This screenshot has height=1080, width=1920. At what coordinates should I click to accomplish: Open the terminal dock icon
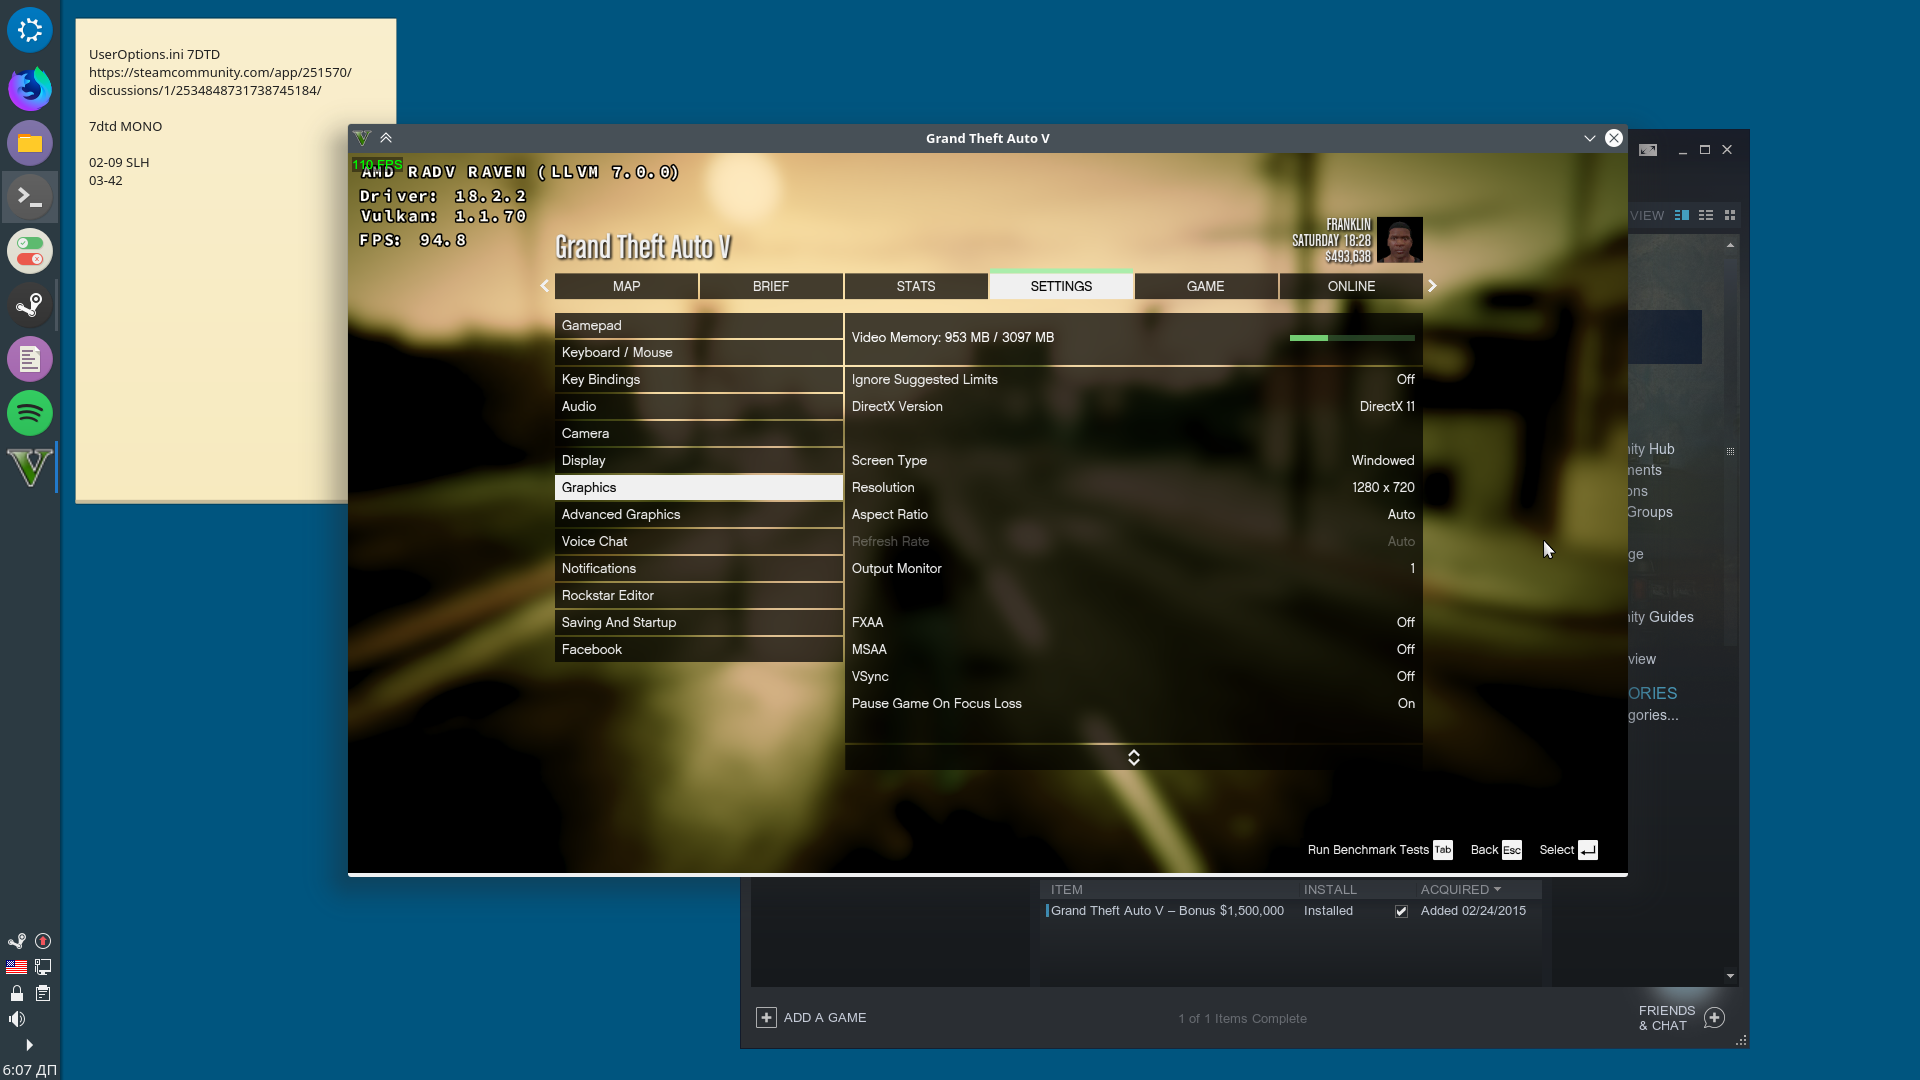[30, 197]
